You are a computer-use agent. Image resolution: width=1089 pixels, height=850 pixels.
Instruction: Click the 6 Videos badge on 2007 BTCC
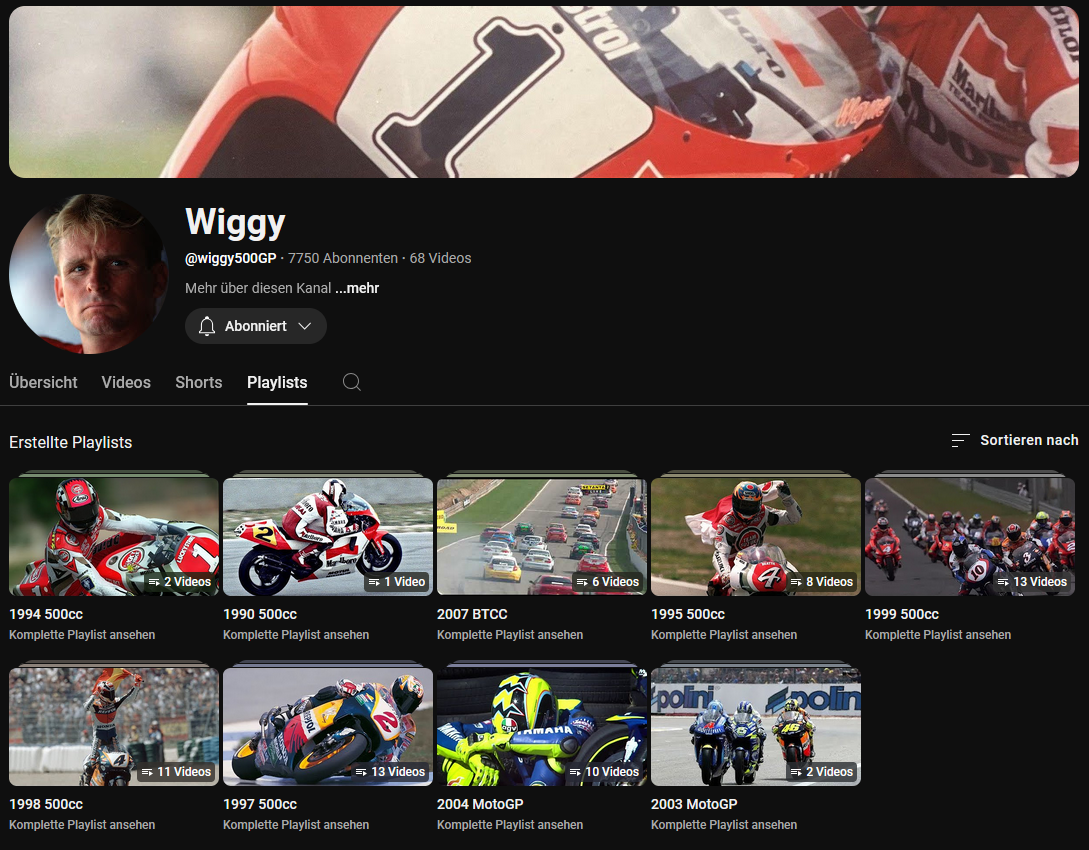point(607,582)
